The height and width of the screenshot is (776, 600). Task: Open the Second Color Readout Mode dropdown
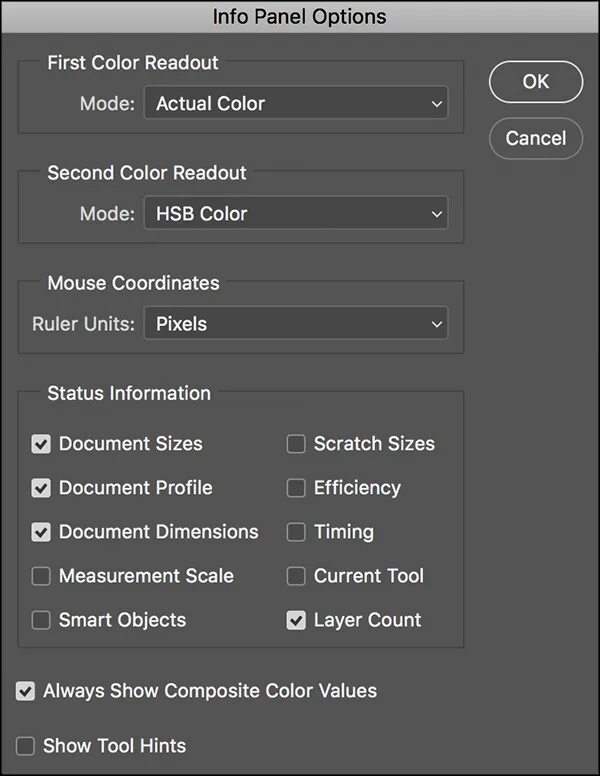[x=295, y=213]
